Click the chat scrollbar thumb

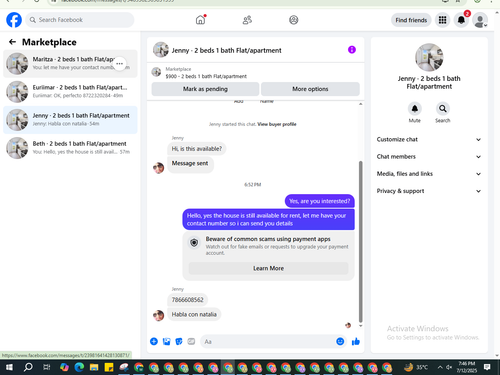point(360,242)
